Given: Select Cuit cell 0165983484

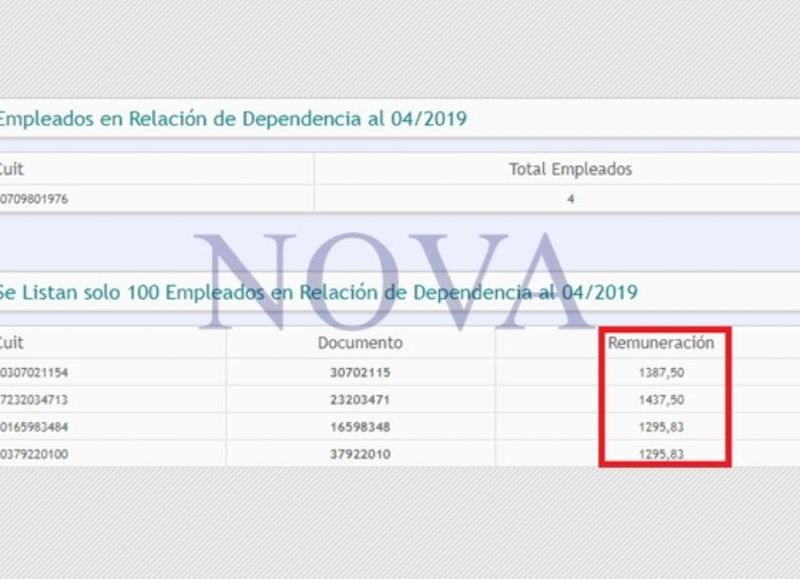Looking at the screenshot, I should (34, 426).
